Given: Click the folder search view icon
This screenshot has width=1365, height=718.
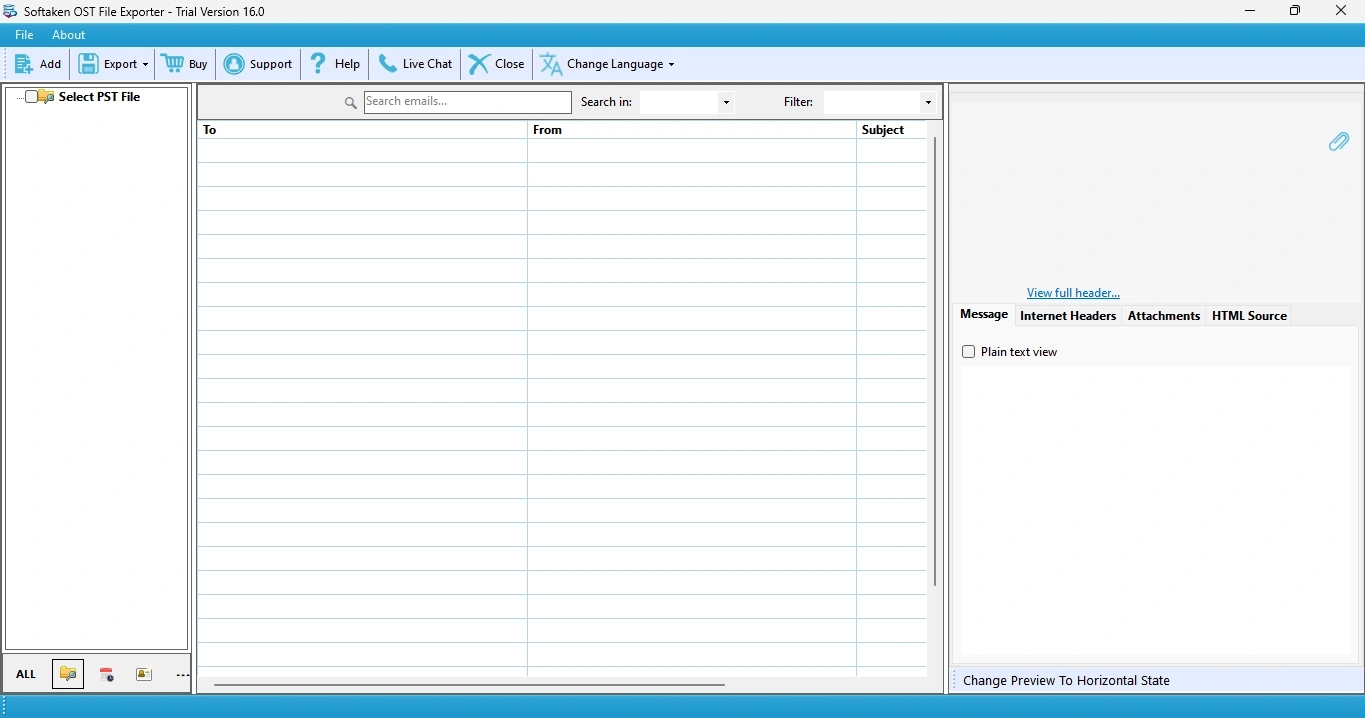Looking at the screenshot, I should pyautogui.click(x=68, y=675).
